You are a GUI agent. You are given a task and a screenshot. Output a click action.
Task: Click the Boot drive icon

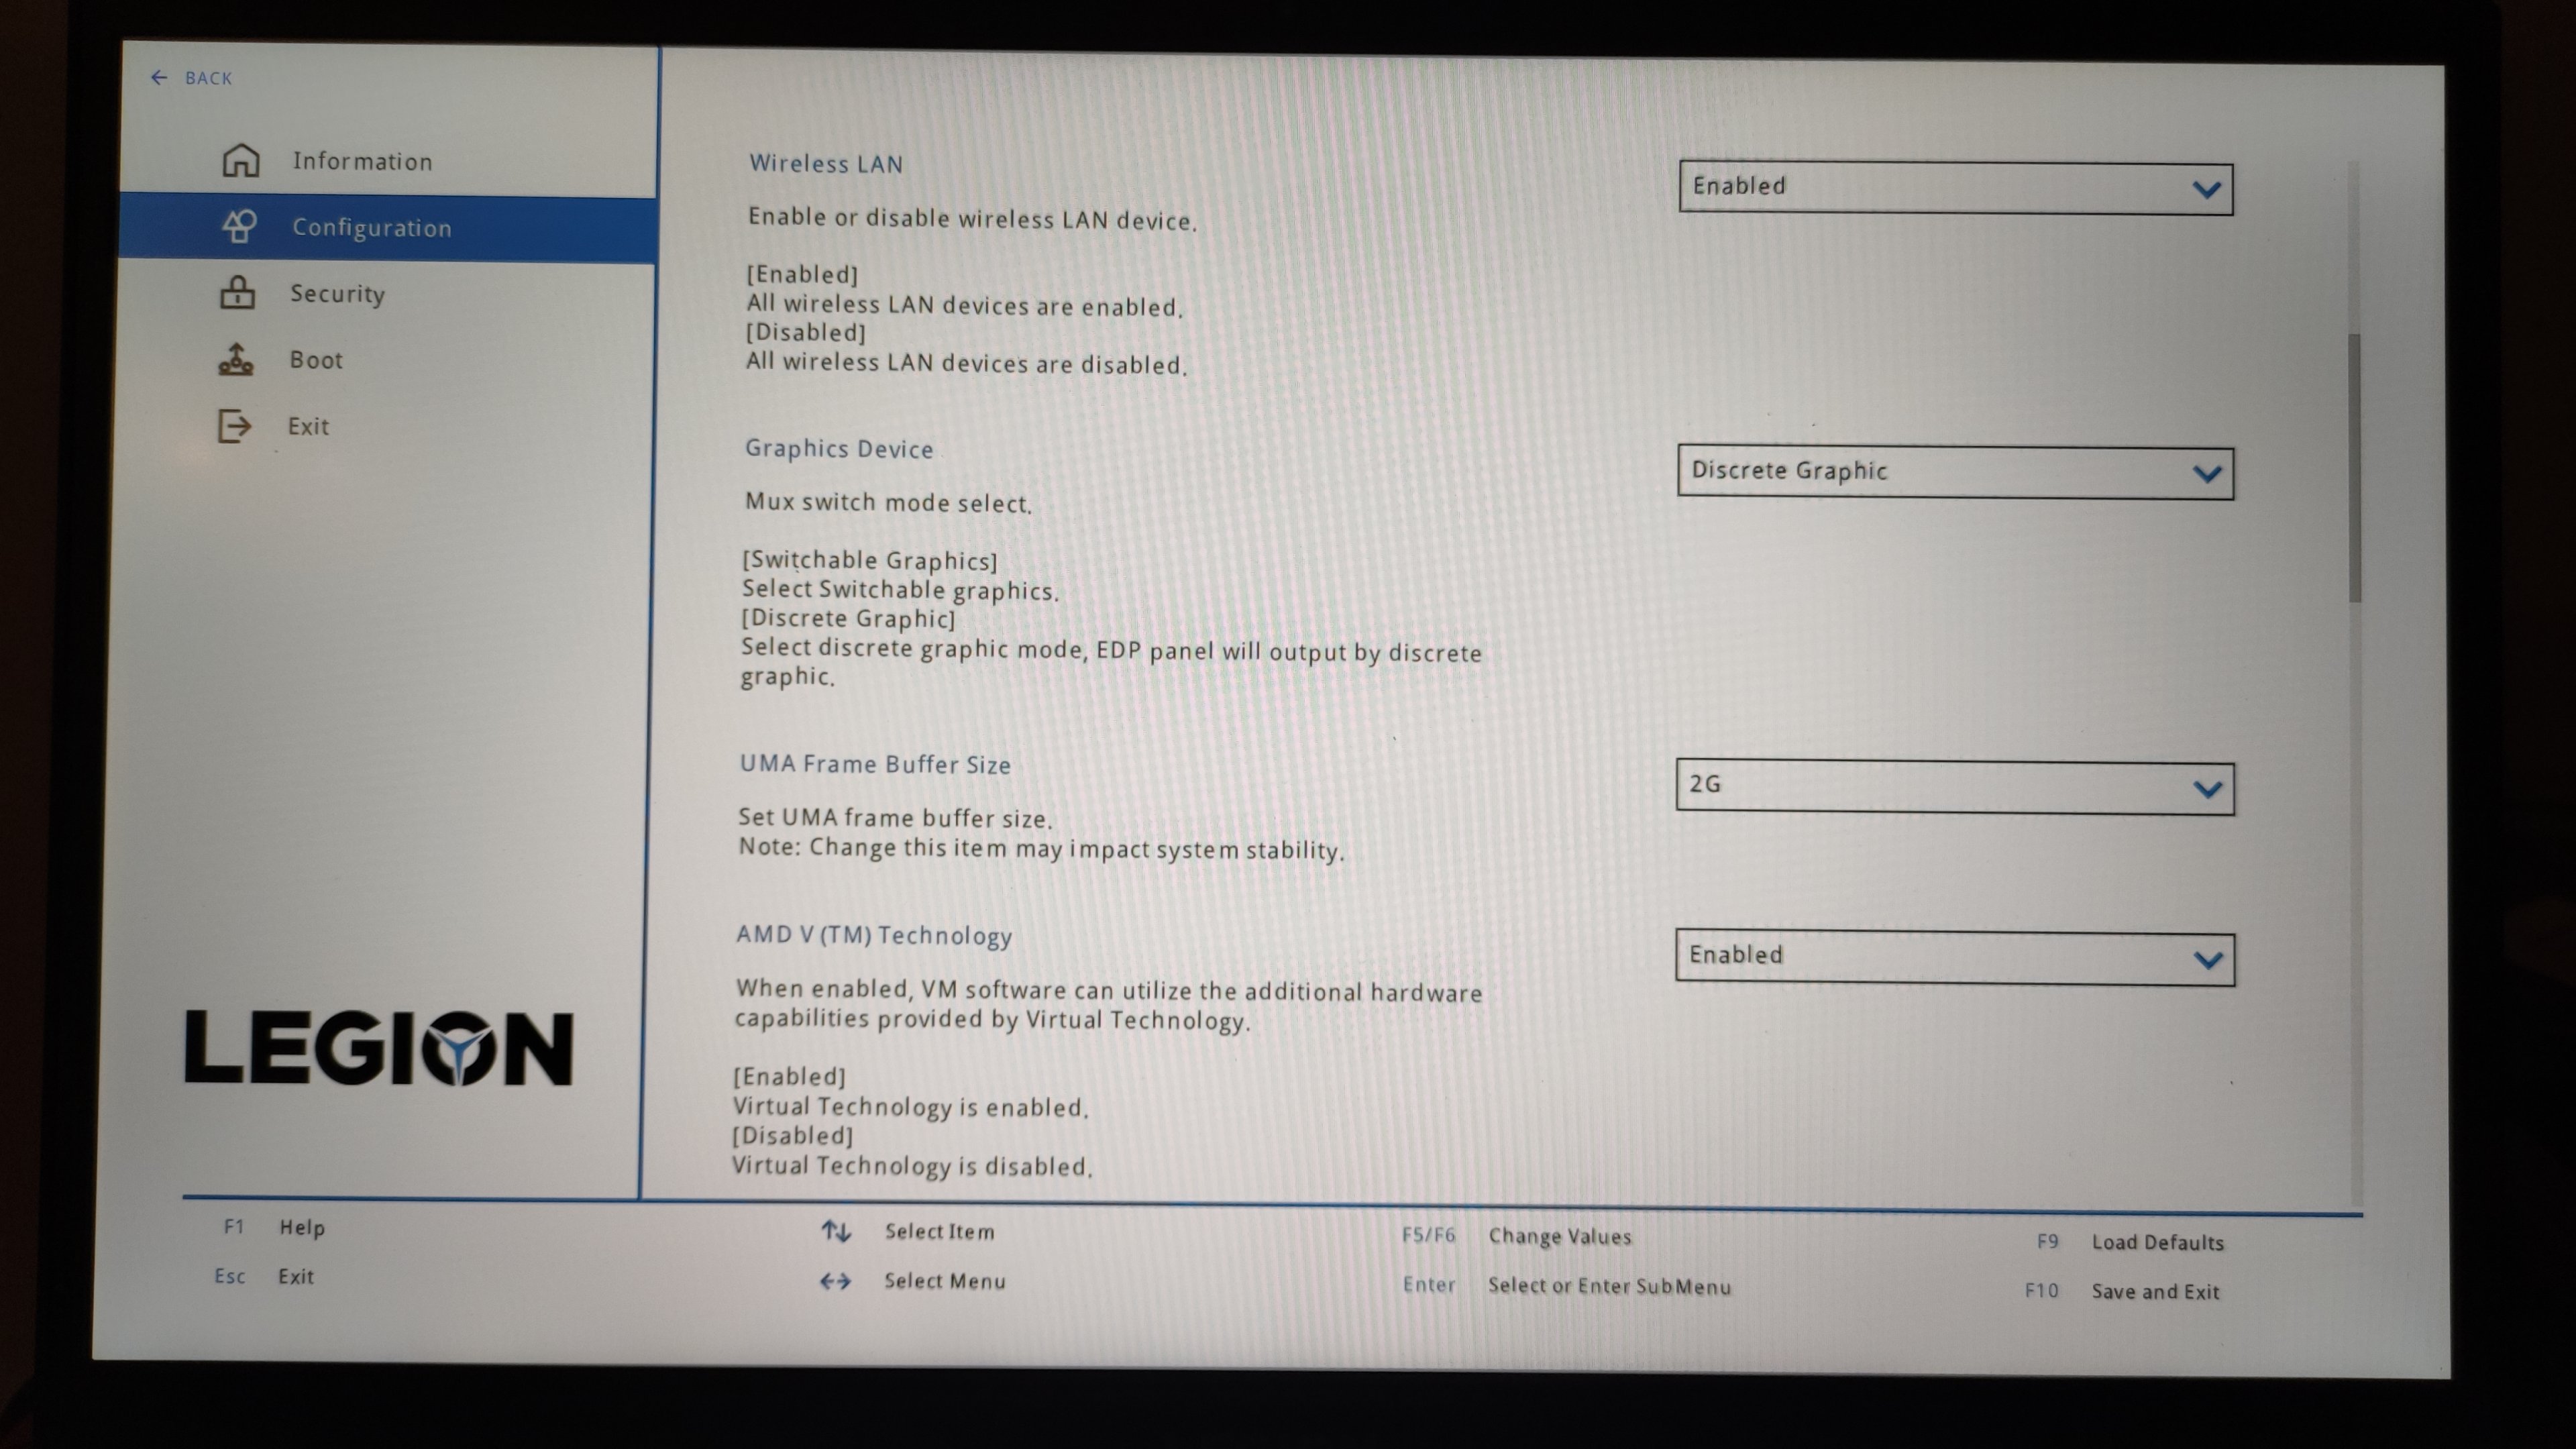coord(236,359)
